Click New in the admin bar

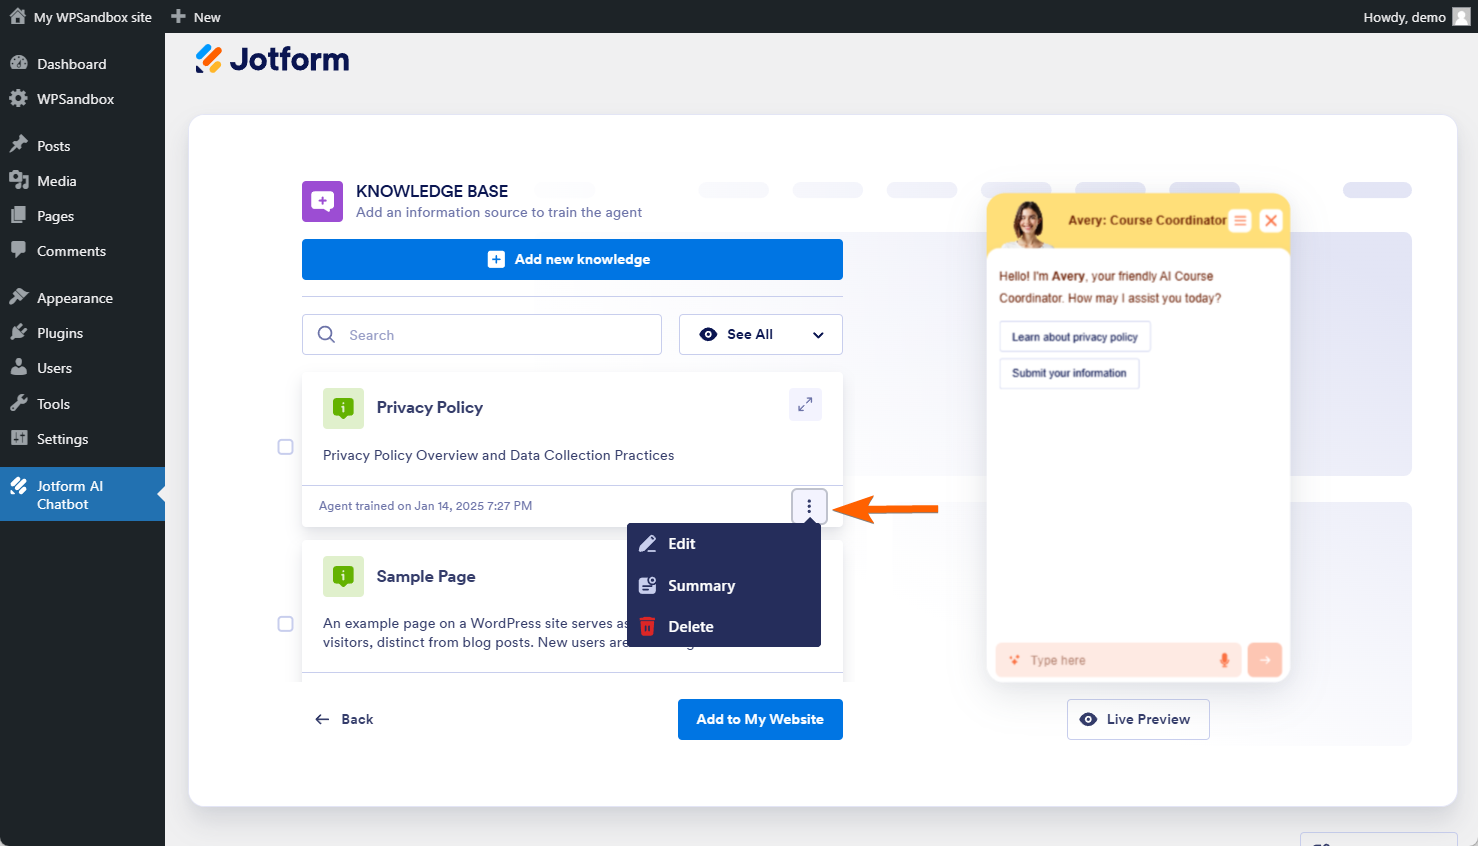[196, 17]
